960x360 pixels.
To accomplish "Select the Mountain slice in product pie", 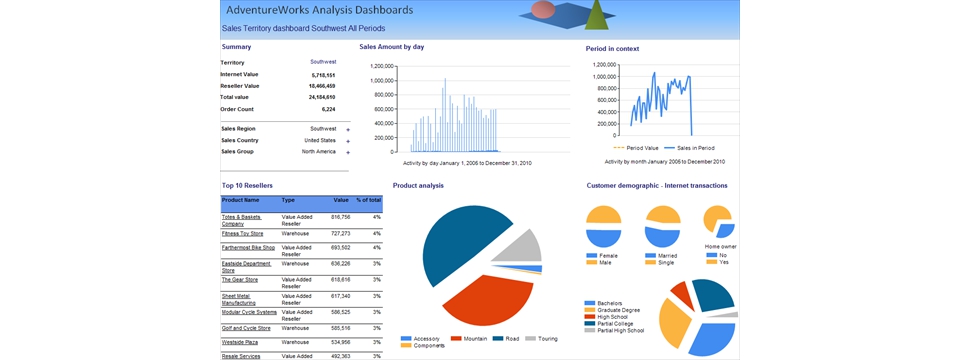I will point(490,300).
